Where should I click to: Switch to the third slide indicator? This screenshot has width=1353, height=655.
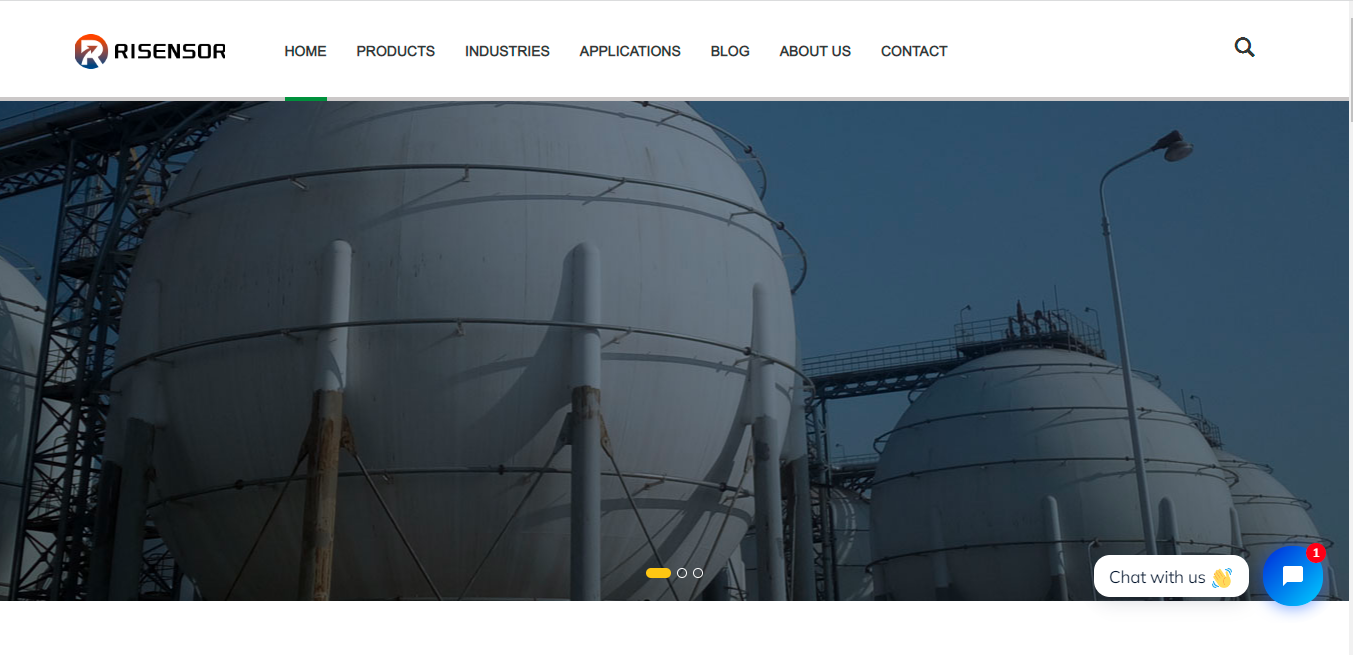tap(698, 573)
